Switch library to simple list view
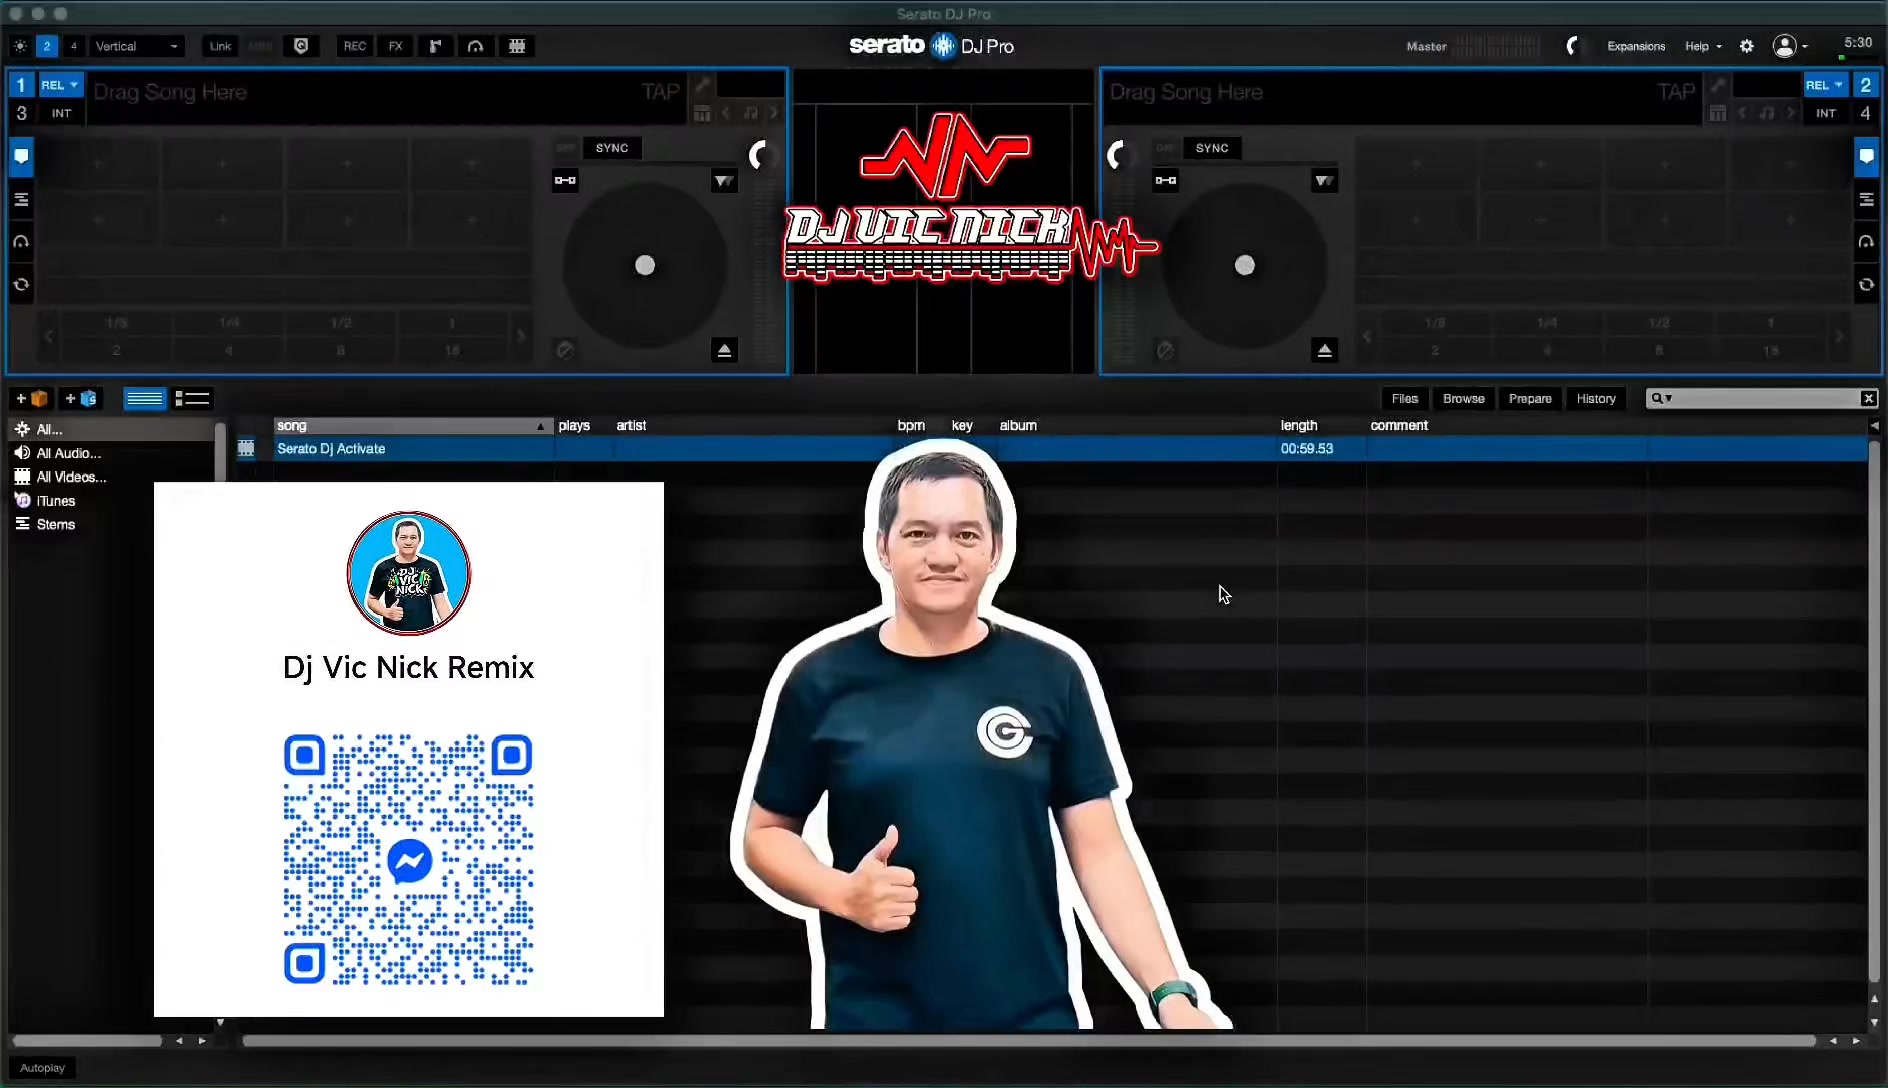Viewport: 1888px width, 1088px height. (144, 398)
